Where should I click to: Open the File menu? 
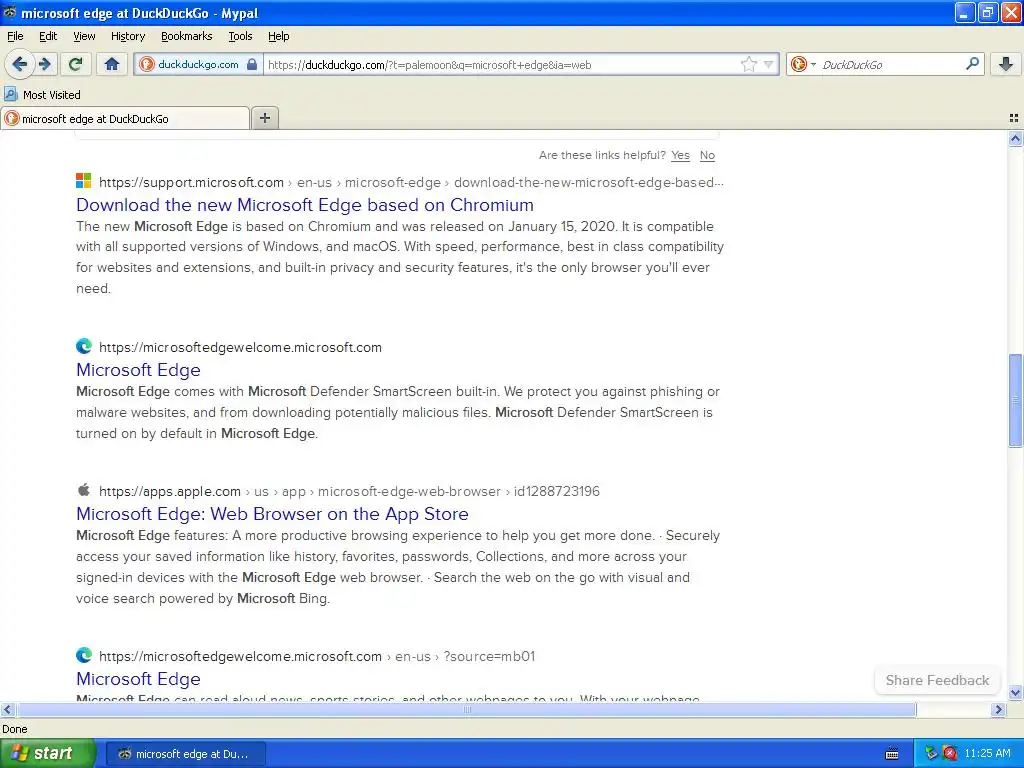point(15,36)
